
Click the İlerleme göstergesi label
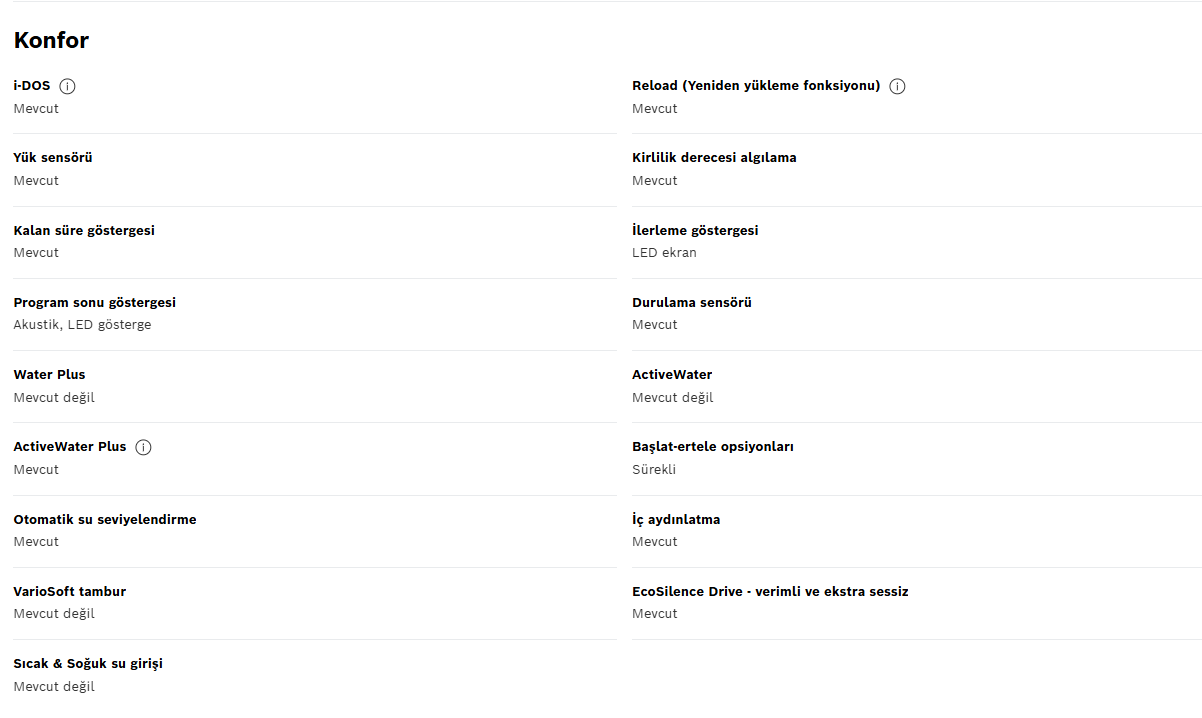coord(695,230)
